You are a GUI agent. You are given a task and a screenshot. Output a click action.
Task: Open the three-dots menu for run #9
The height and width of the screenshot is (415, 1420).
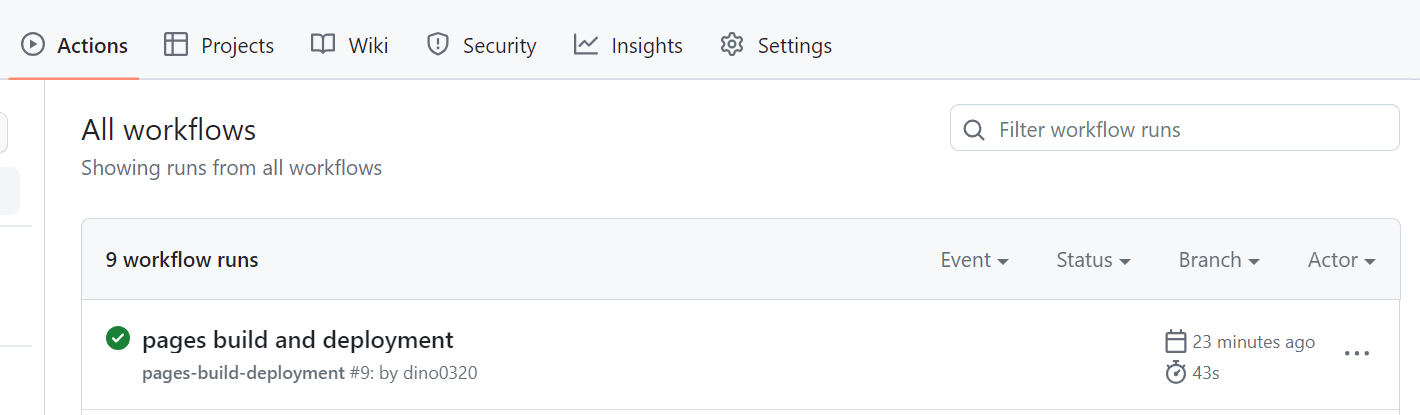pyautogui.click(x=1357, y=354)
